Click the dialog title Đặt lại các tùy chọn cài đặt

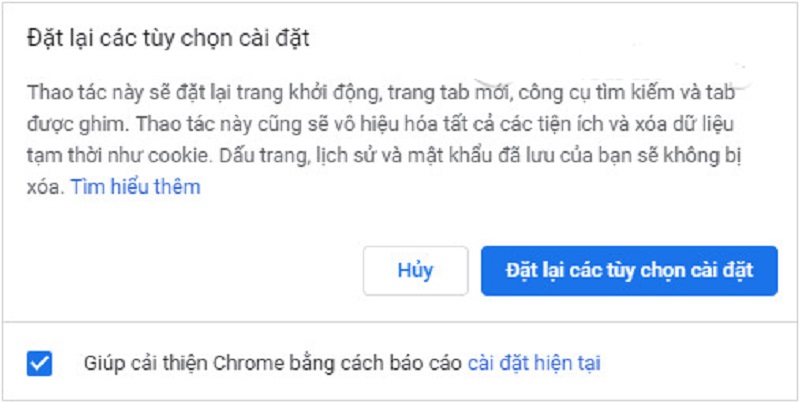[x=168, y=39]
